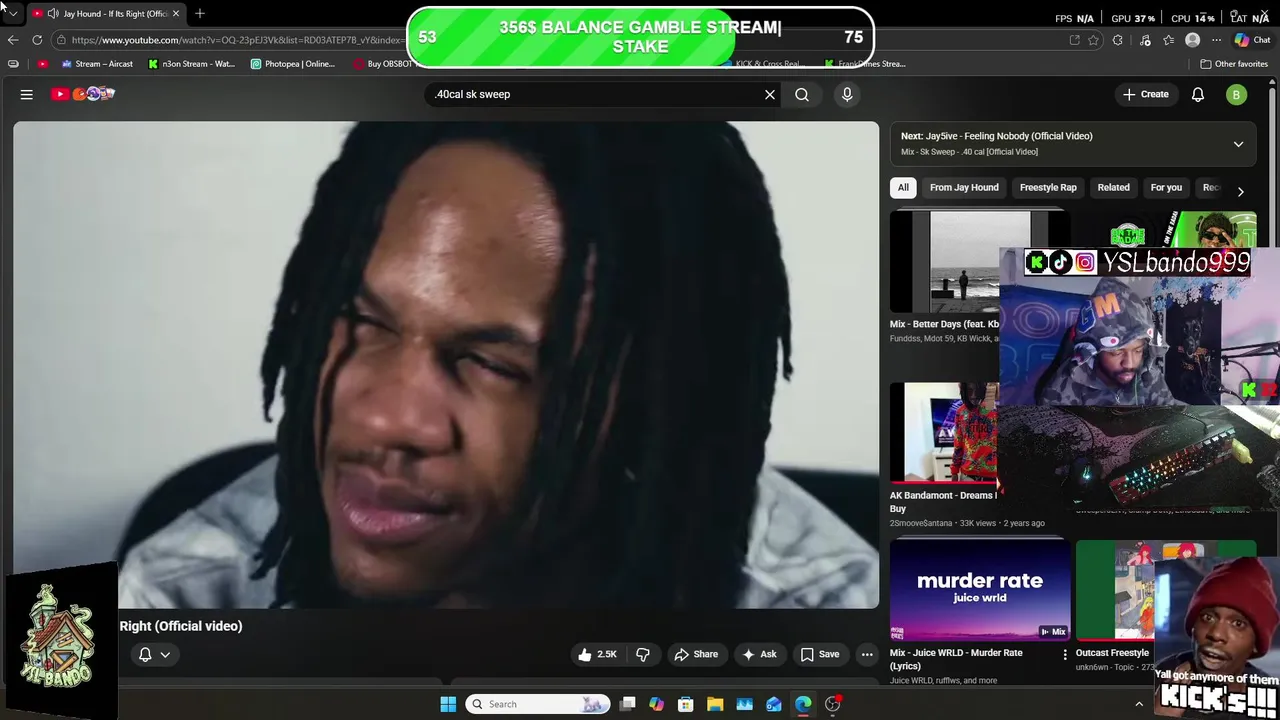Open the browser profile avatar
1280x720 pixels.
click(1192, 40)
